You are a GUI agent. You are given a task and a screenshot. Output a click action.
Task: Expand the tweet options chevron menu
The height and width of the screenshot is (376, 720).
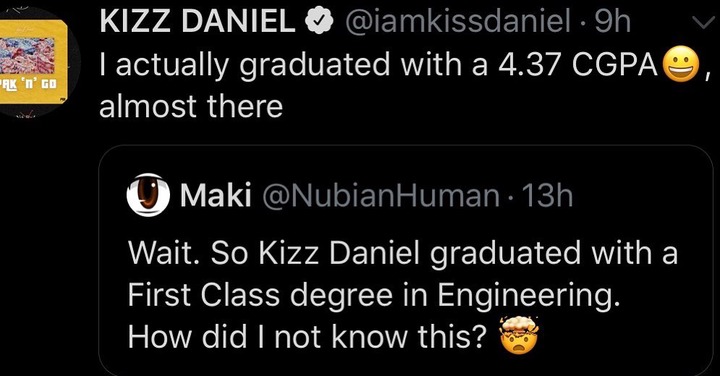pos(703,22)
